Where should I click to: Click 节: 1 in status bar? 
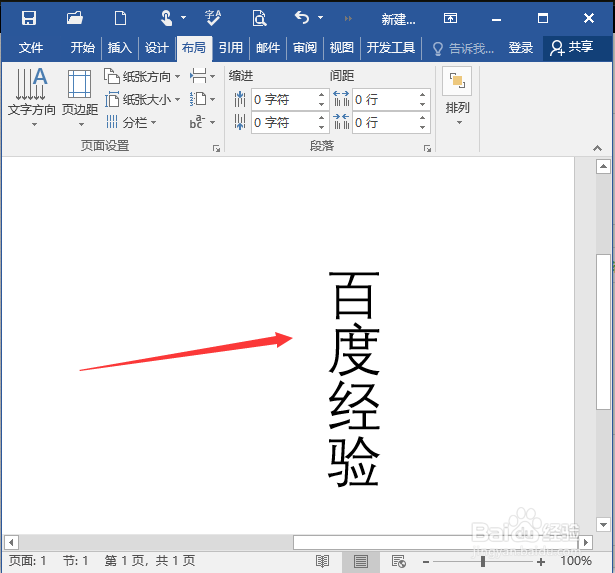[x=75, y=561]
